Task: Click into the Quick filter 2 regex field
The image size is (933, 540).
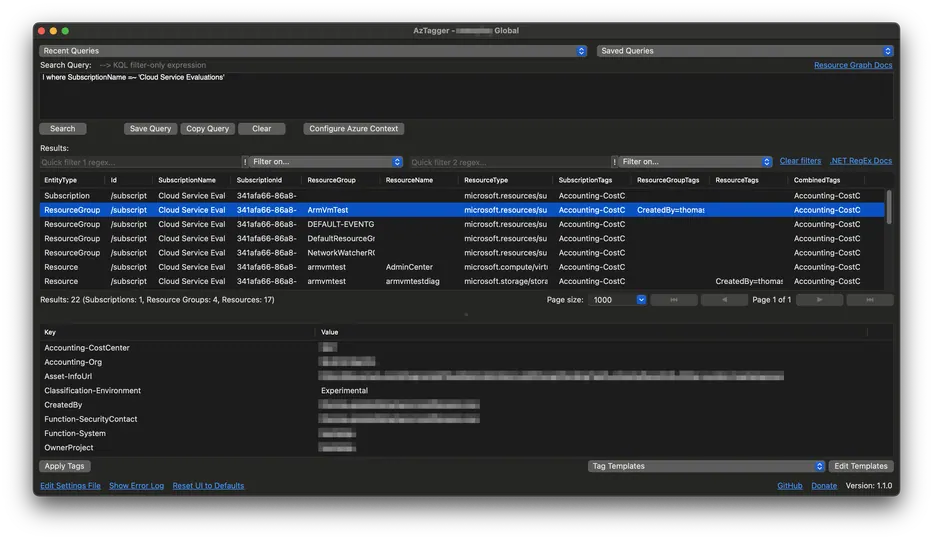Action: click(509, 162)
